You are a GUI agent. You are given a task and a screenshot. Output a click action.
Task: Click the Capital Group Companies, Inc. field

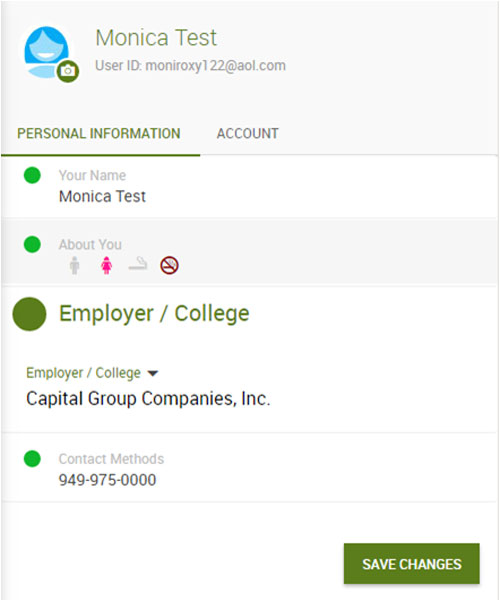[x=148, y=399]
